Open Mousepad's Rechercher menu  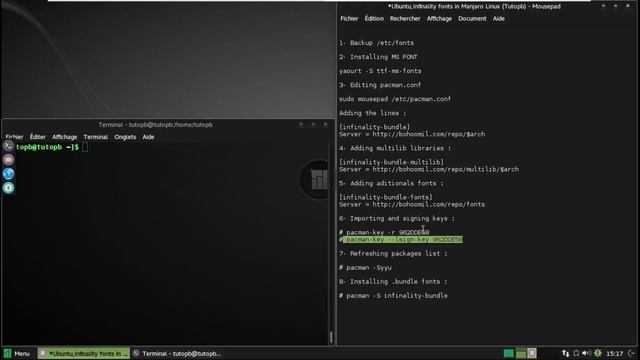tap(405, 19)
